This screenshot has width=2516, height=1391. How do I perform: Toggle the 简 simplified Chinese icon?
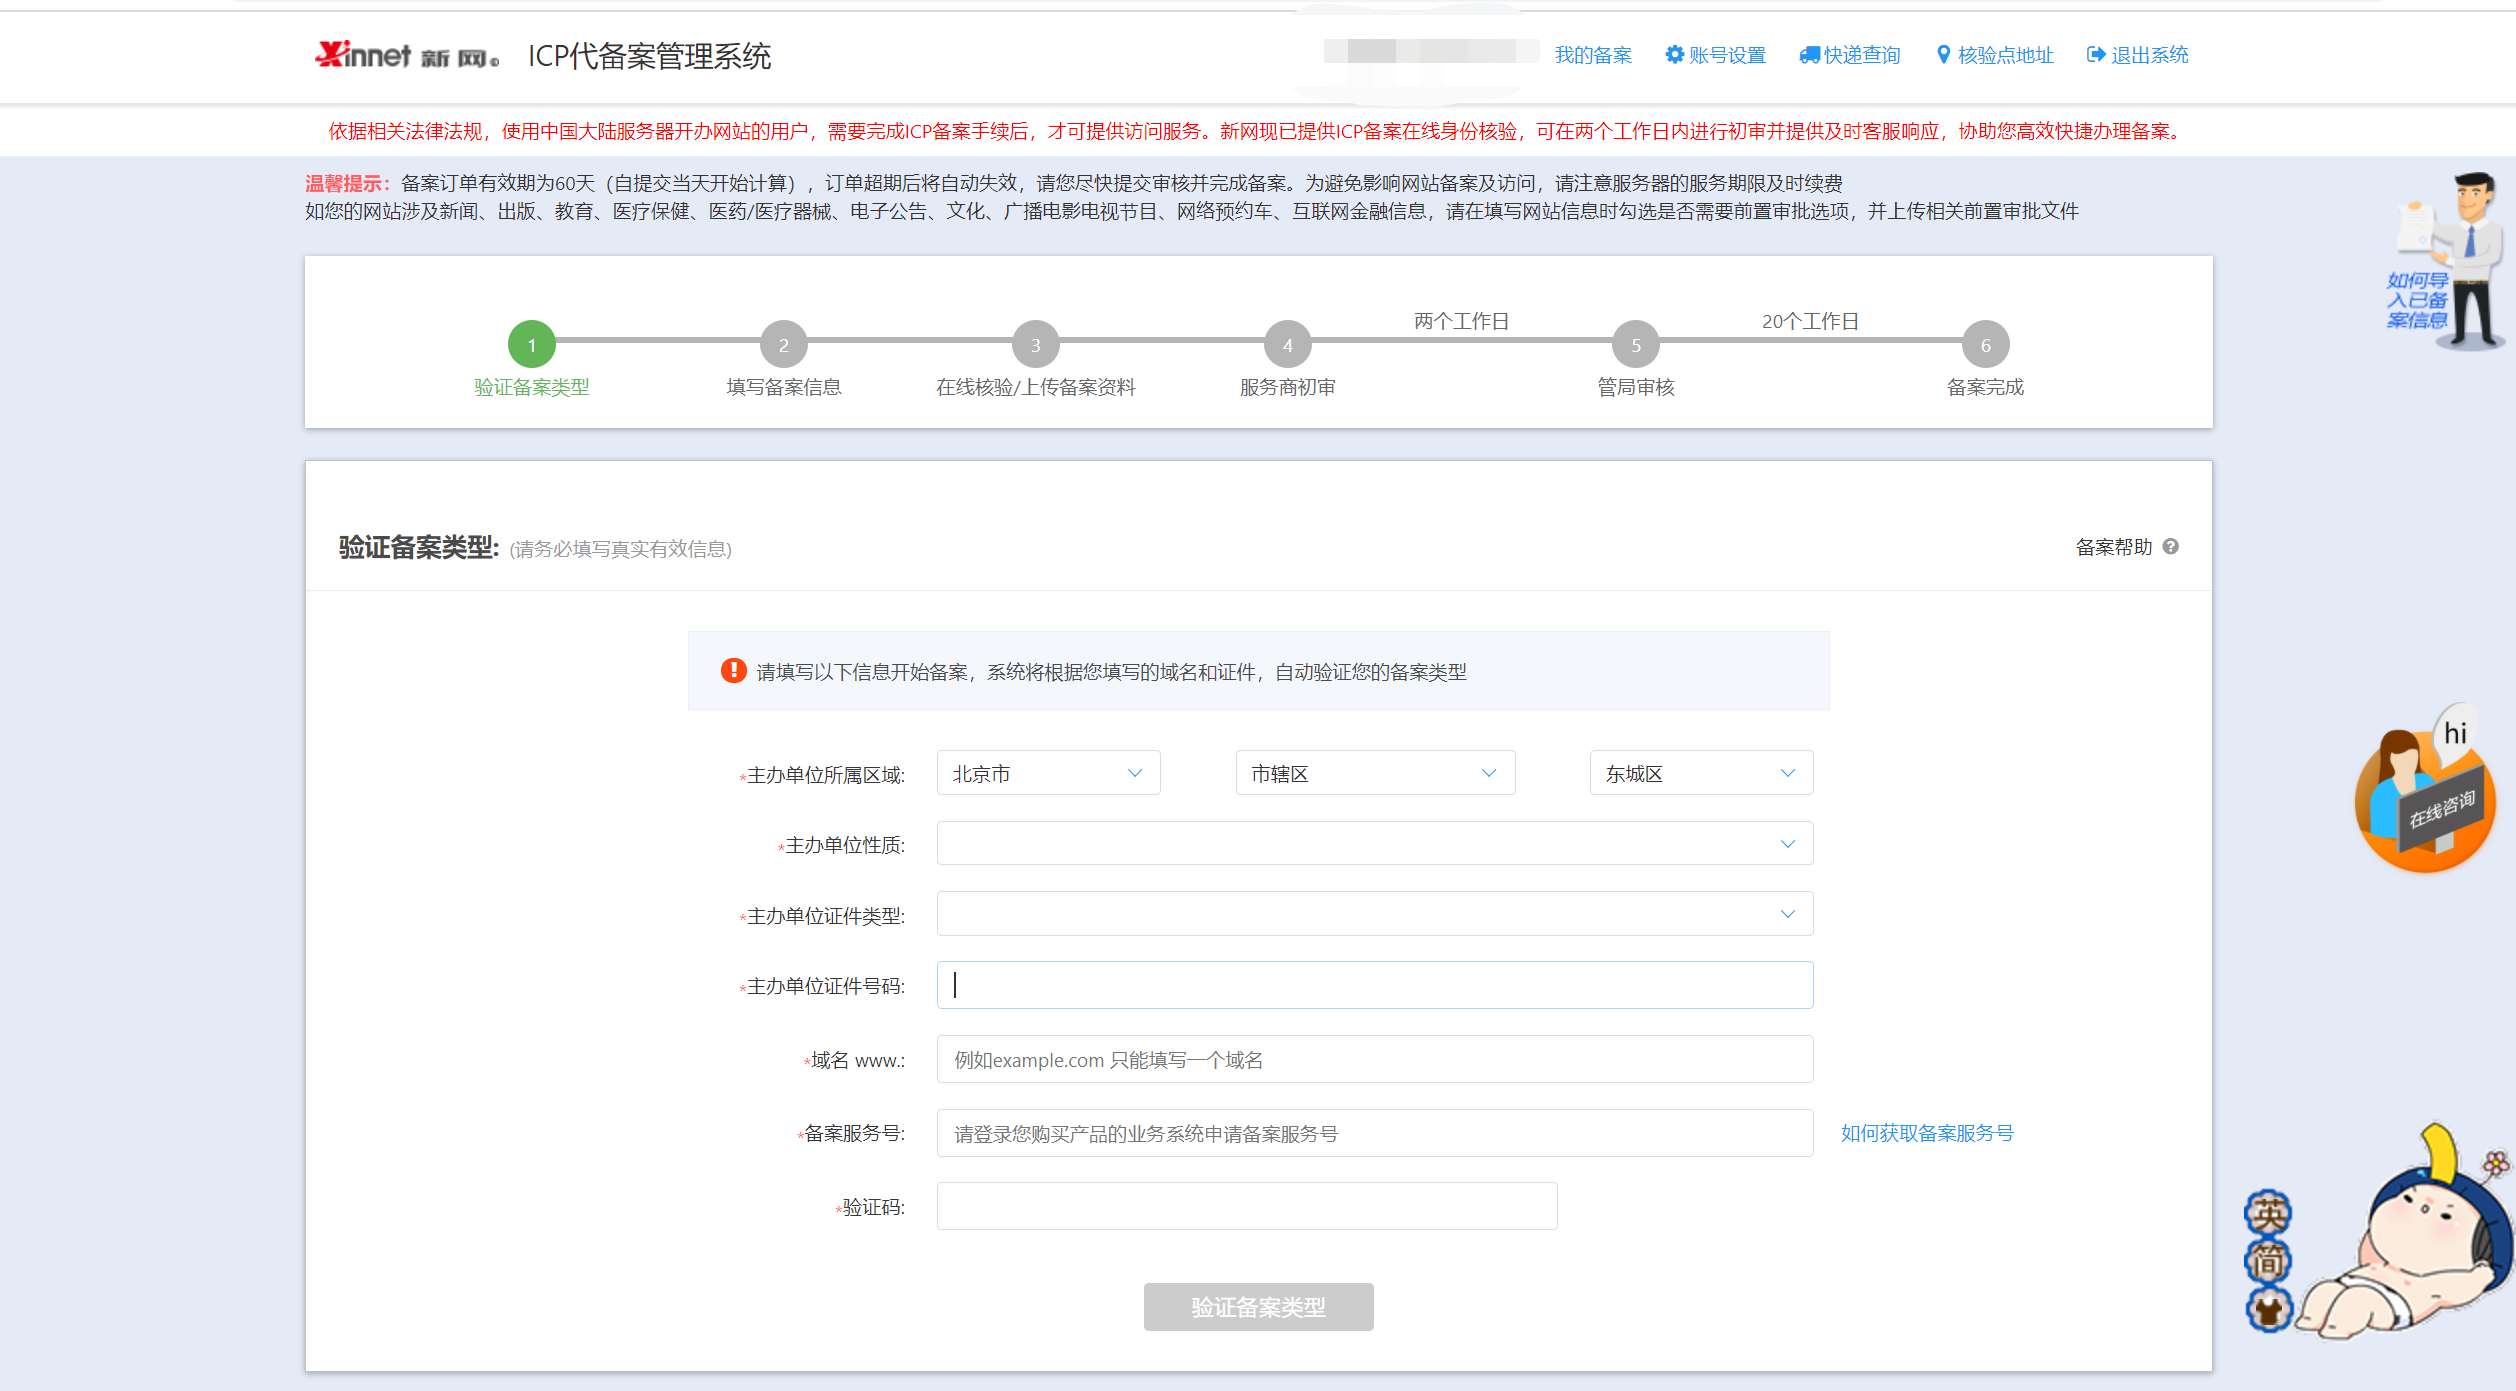click(x=2267, y=1262)
